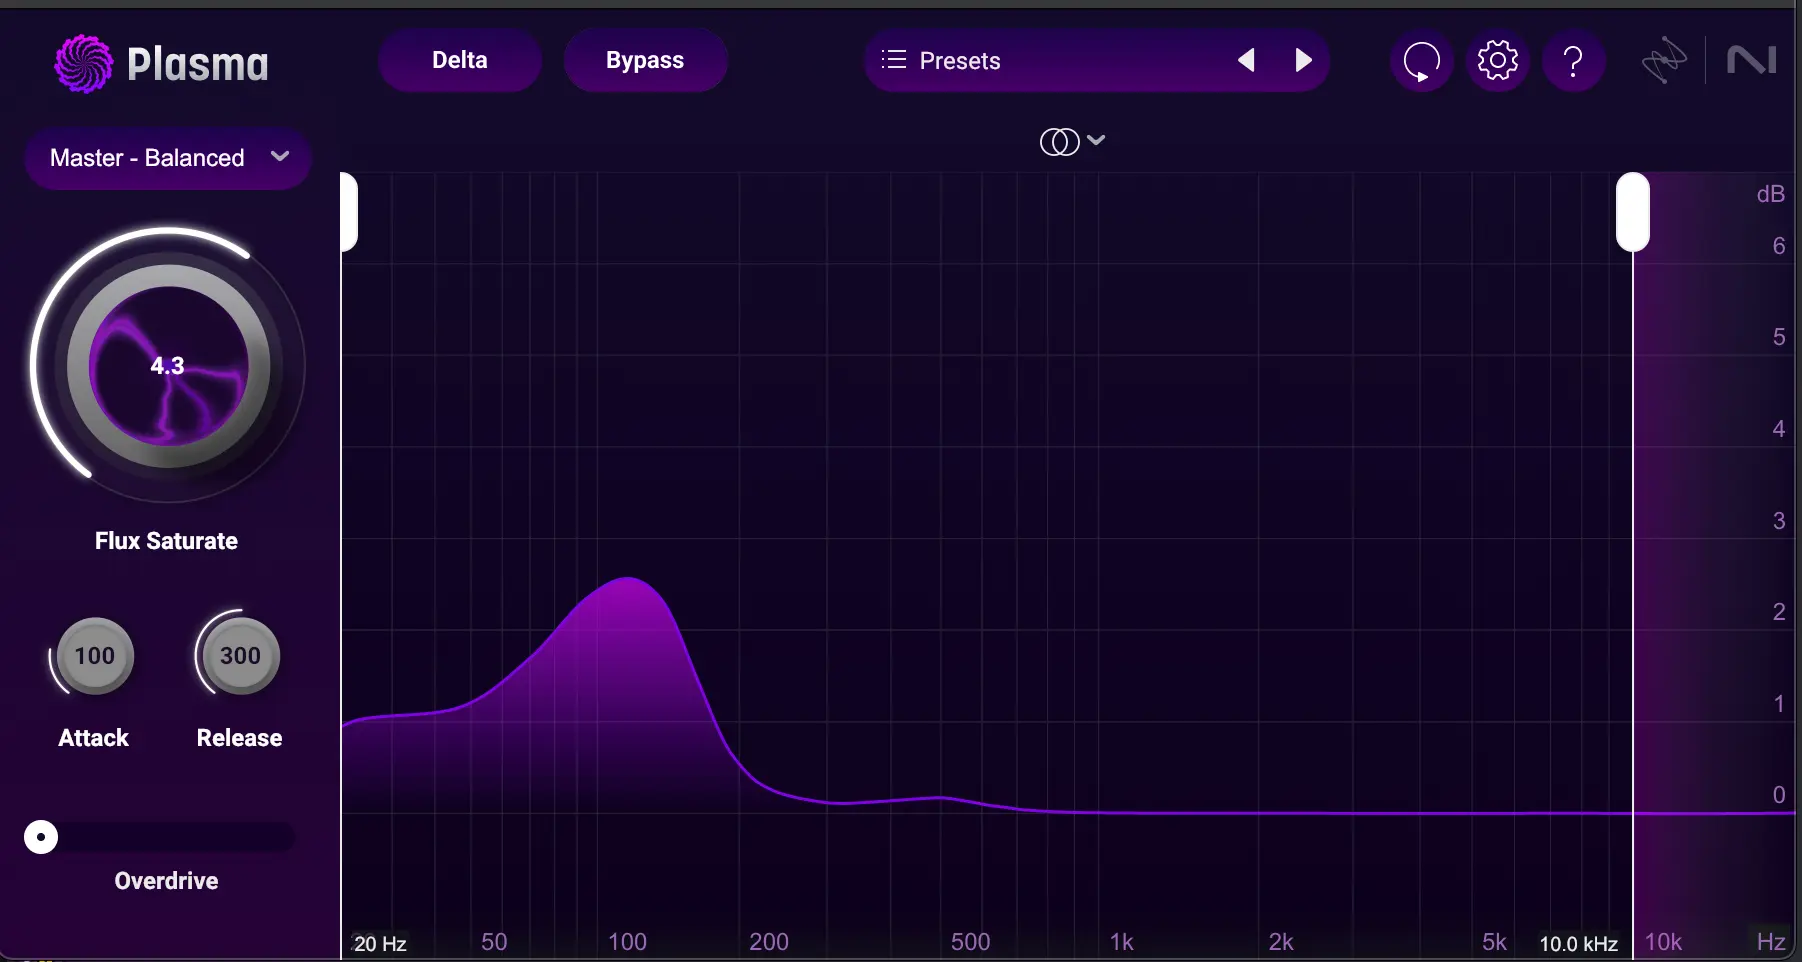Enable Delta monitoring
Viewport: 1802px width, 962px height.
tap(459, 60)
